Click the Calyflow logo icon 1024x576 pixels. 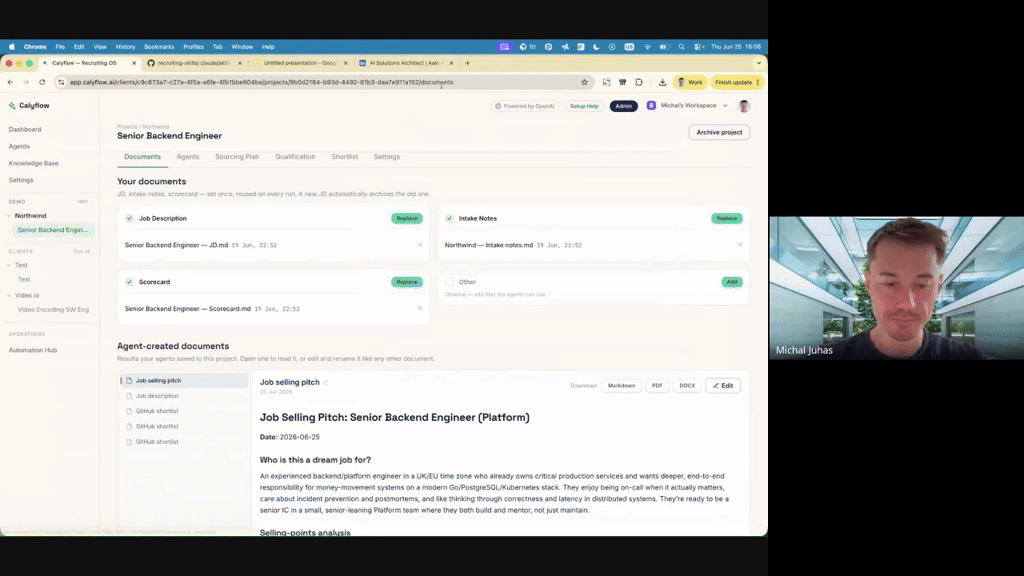[12, 105]
